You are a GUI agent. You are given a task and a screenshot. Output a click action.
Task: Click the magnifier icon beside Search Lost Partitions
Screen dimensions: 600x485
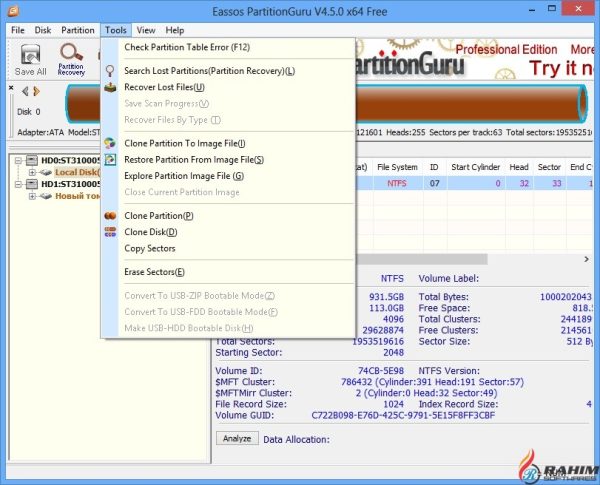tap(110, 71)
